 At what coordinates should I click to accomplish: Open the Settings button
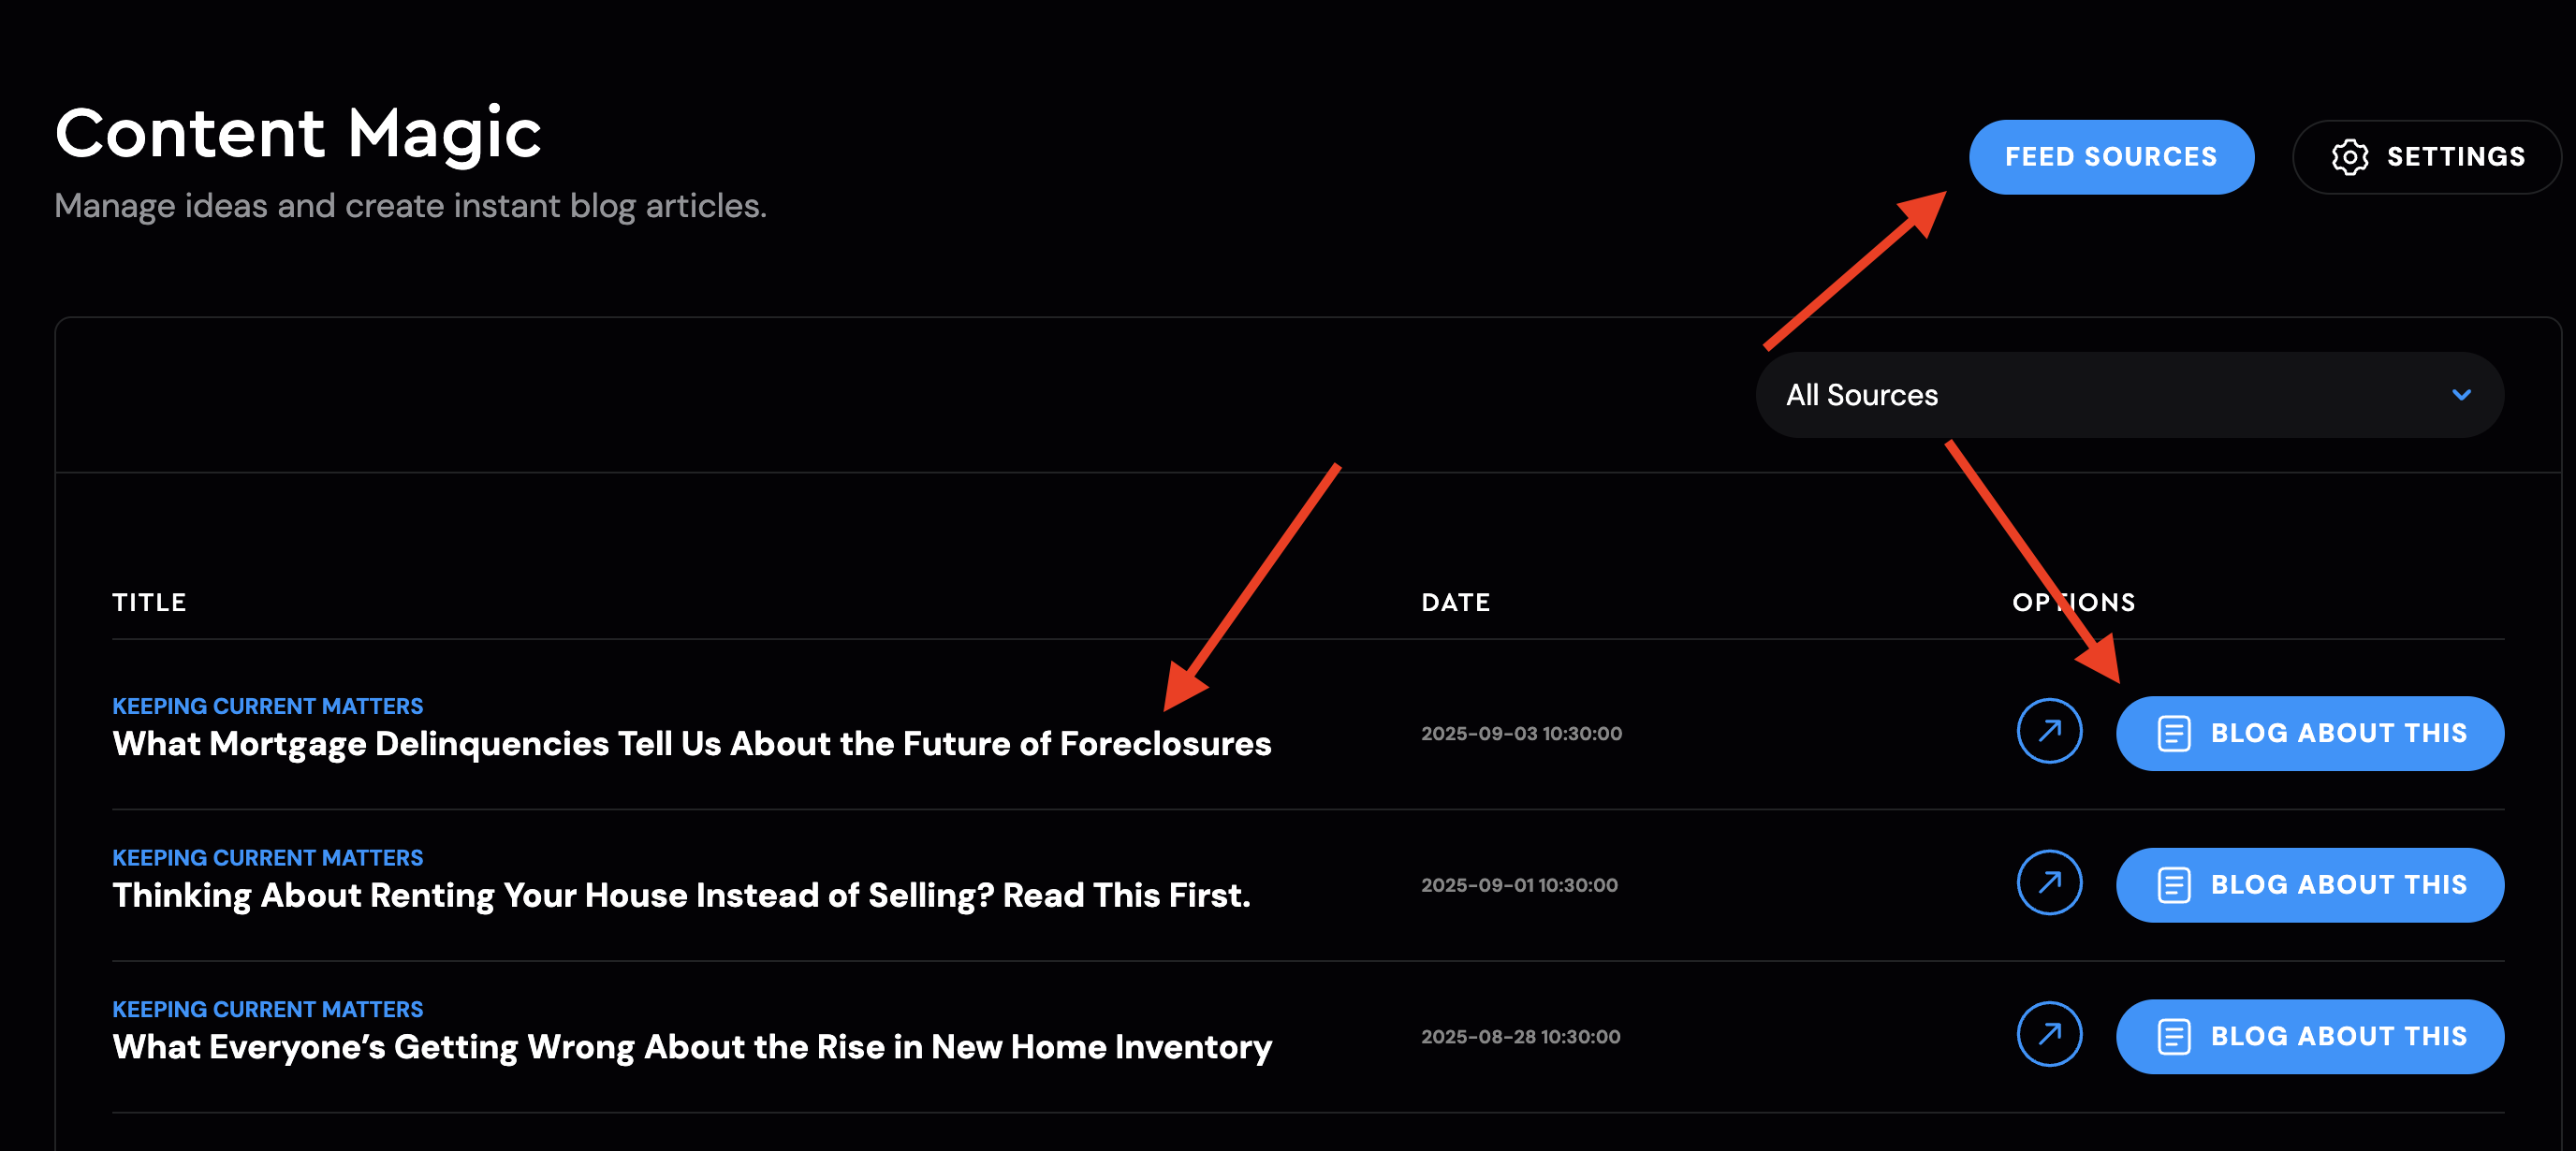click(x=2426, y=157)
